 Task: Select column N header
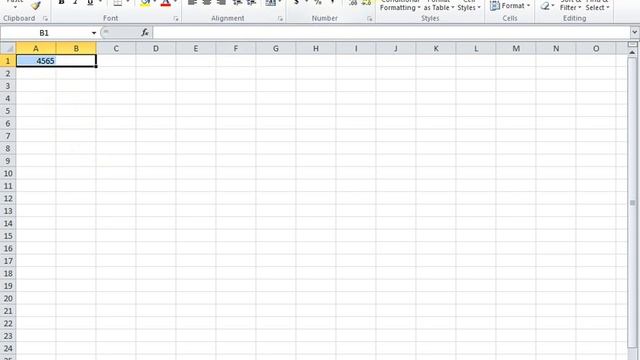[556, 49]
